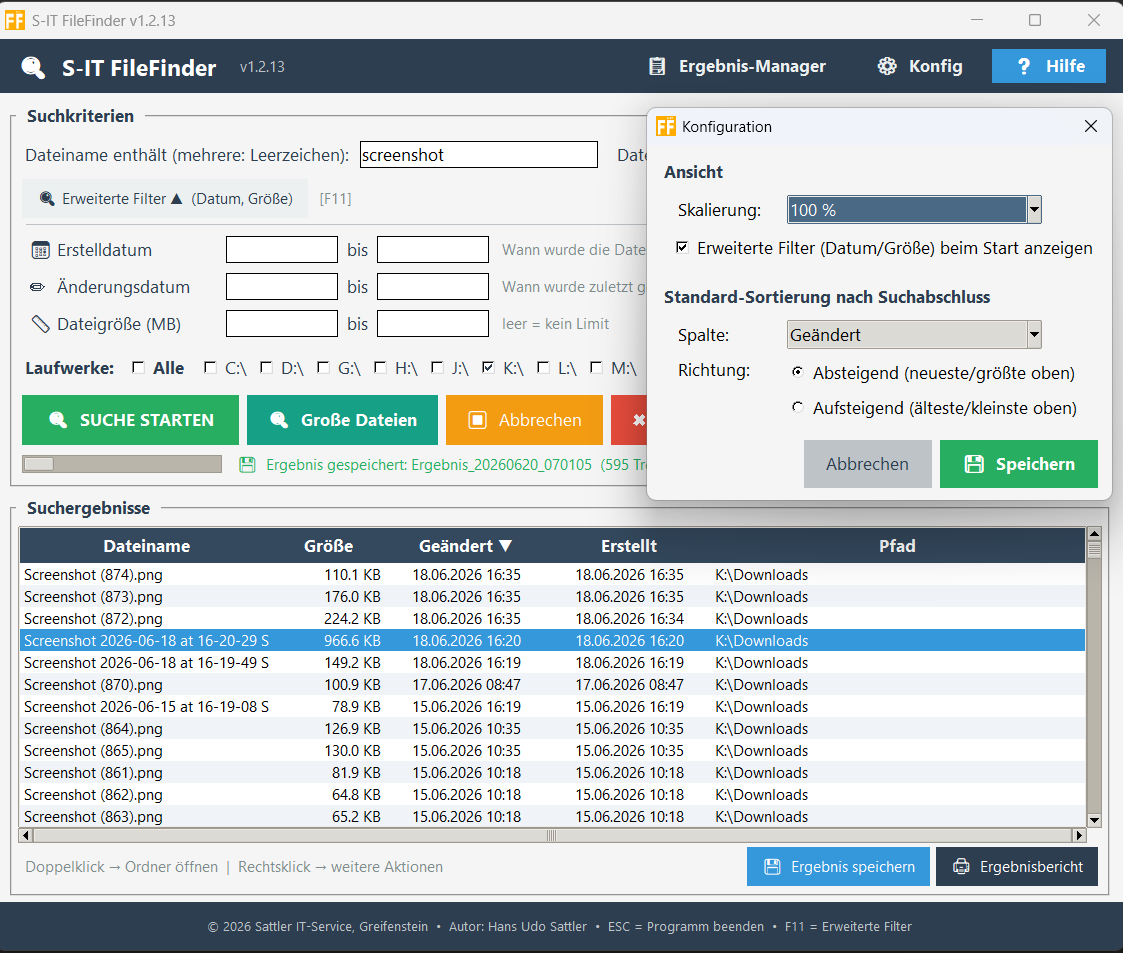Click the Erstelldatum calendar icon
This screenshot has height=953, width=1123.
[40, 250]
